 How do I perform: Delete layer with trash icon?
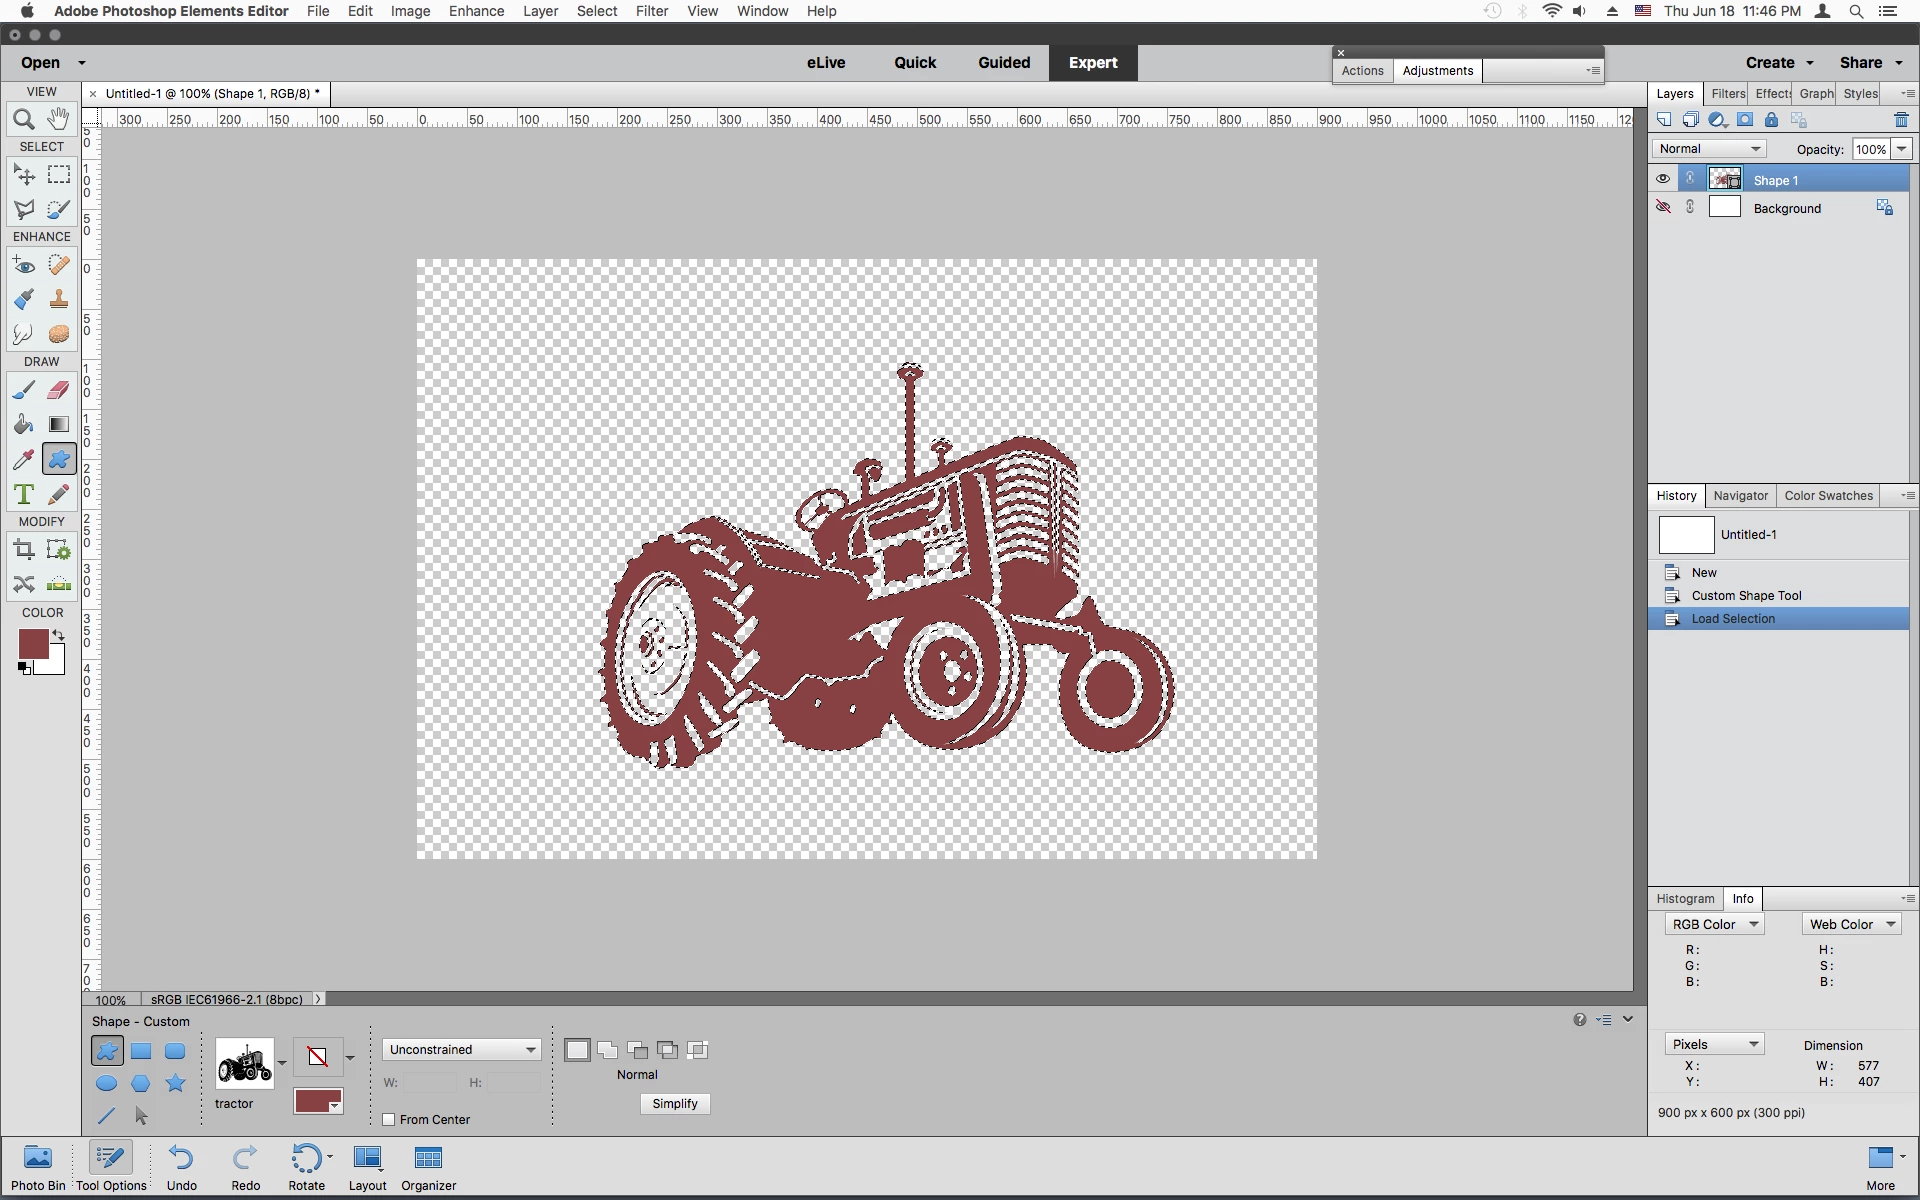(1901, 120)
